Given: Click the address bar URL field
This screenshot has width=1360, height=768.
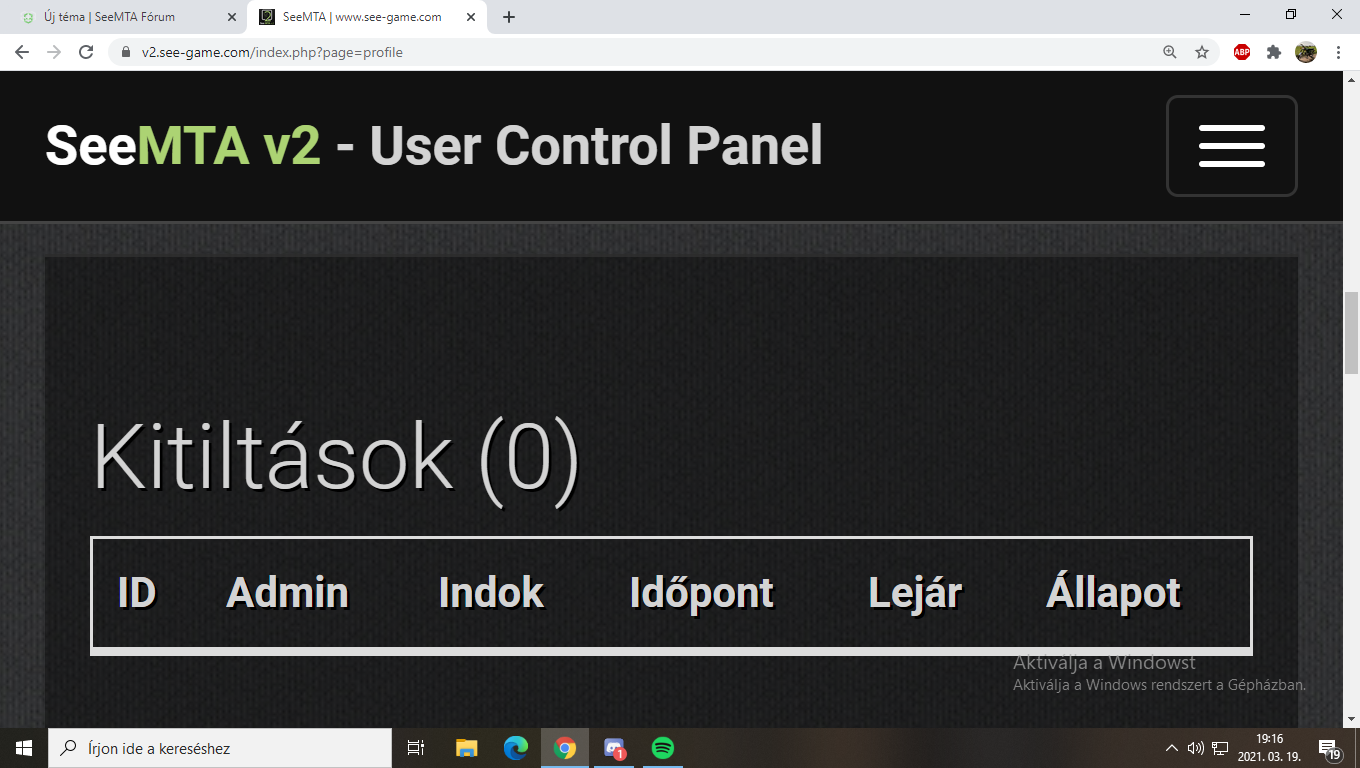Looking at the screenshot, I should pos(640,52).
